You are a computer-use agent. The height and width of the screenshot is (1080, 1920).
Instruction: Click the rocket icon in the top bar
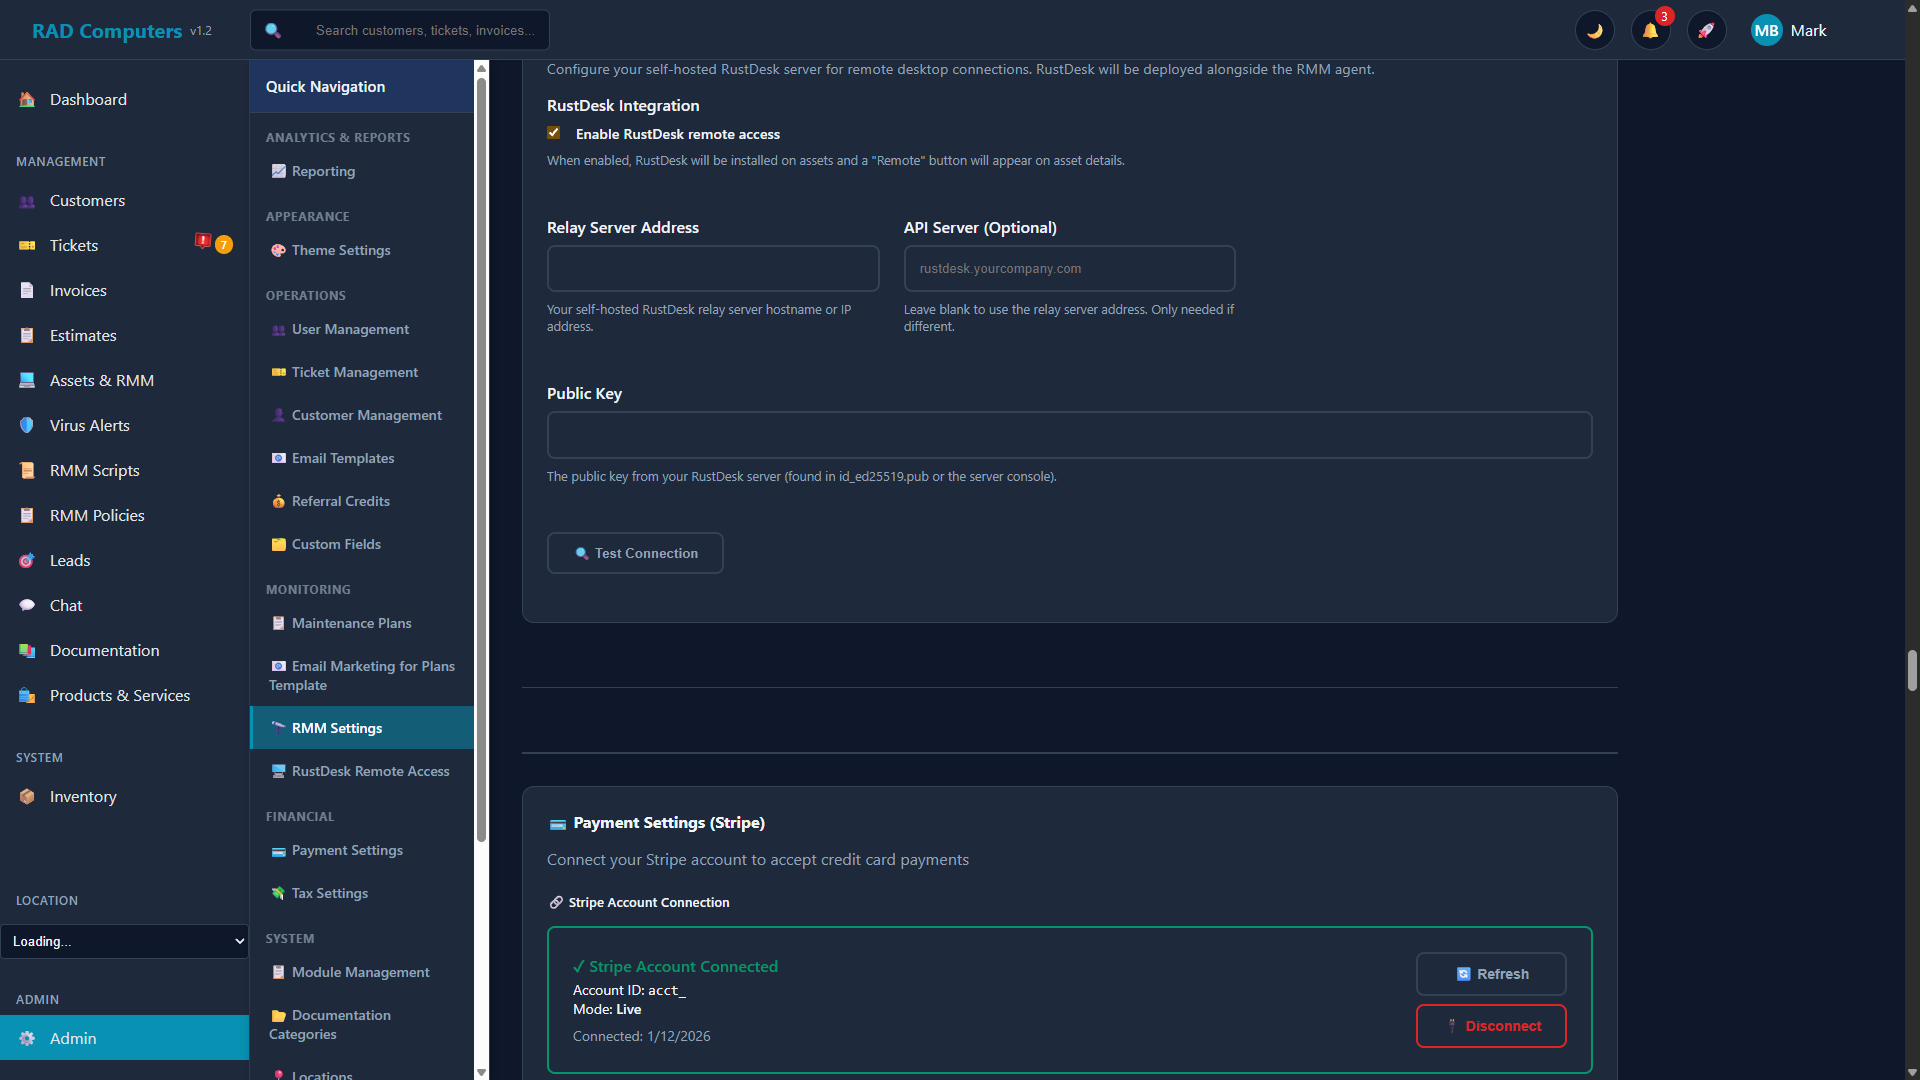tap(1707, 30)
